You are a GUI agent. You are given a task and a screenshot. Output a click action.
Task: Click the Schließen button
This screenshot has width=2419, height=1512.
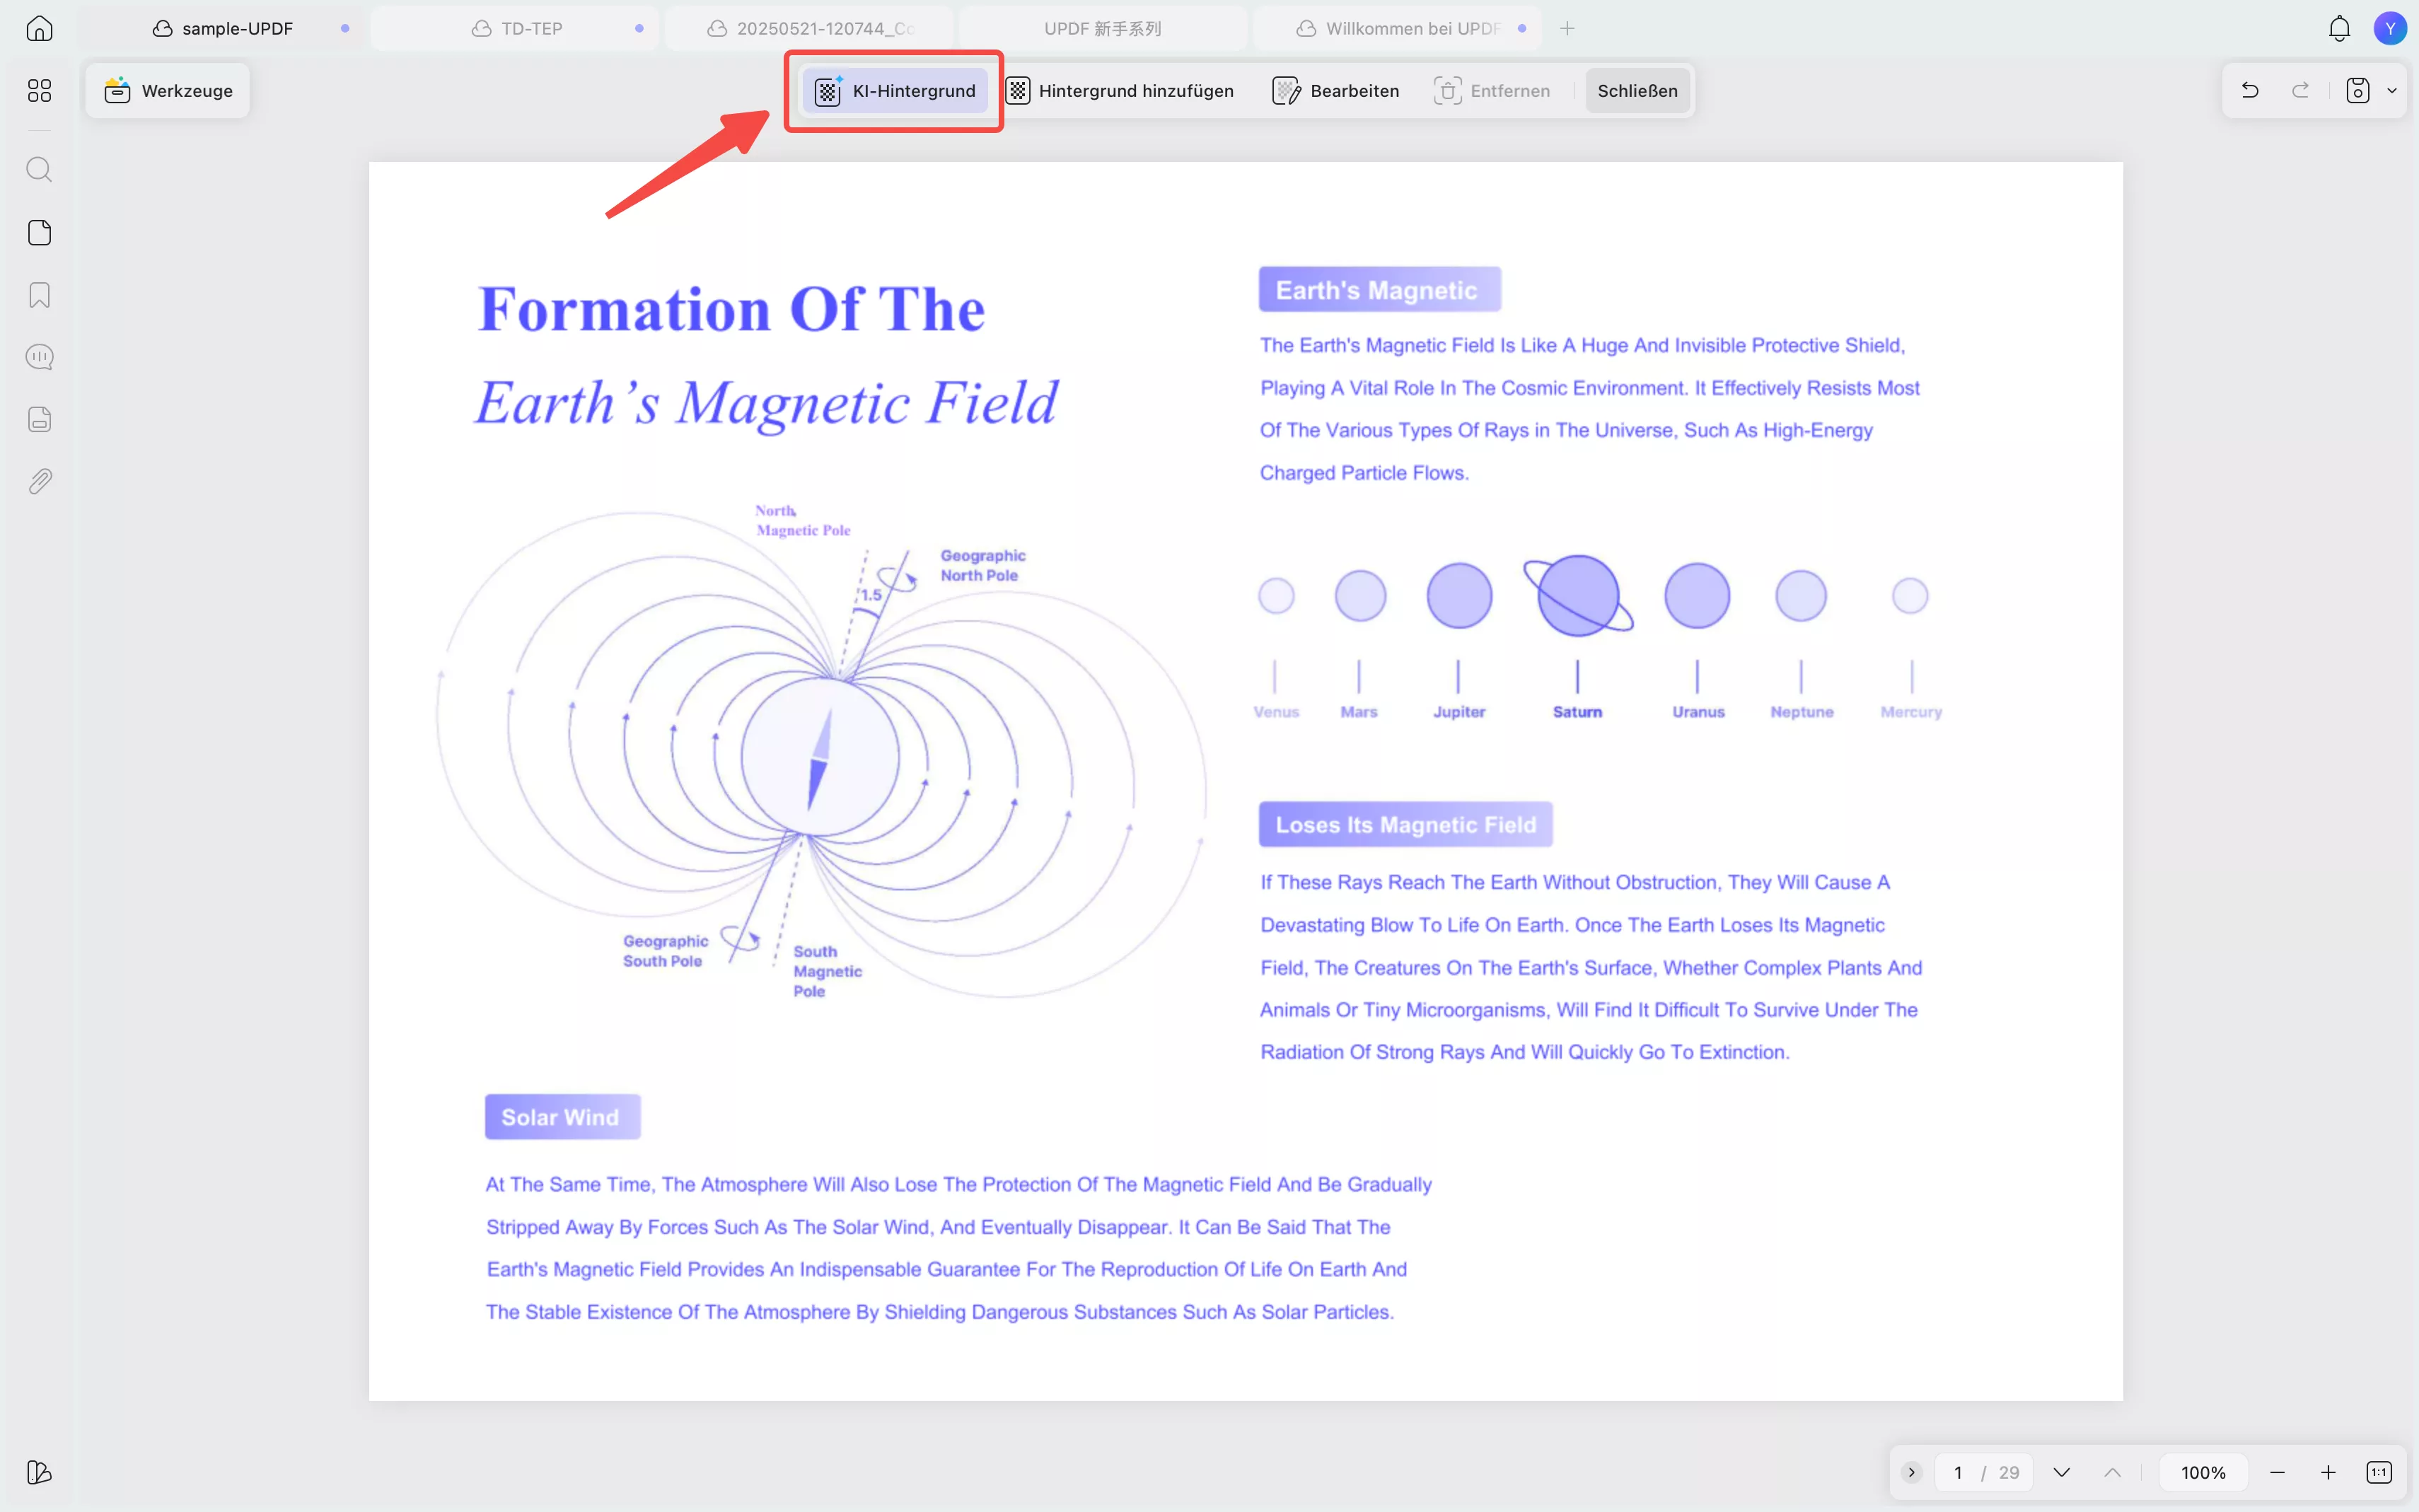pos(1637,90)
